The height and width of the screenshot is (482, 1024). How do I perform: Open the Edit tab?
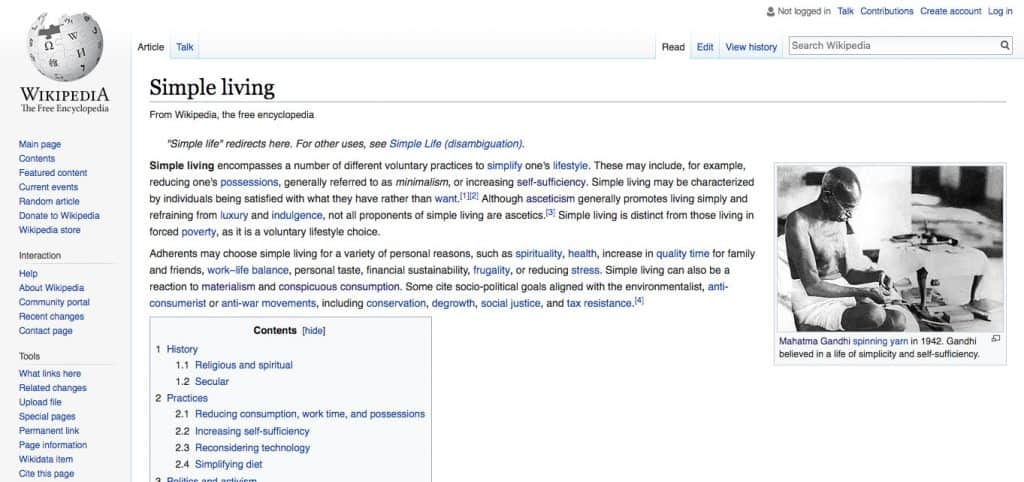(705, 47)
